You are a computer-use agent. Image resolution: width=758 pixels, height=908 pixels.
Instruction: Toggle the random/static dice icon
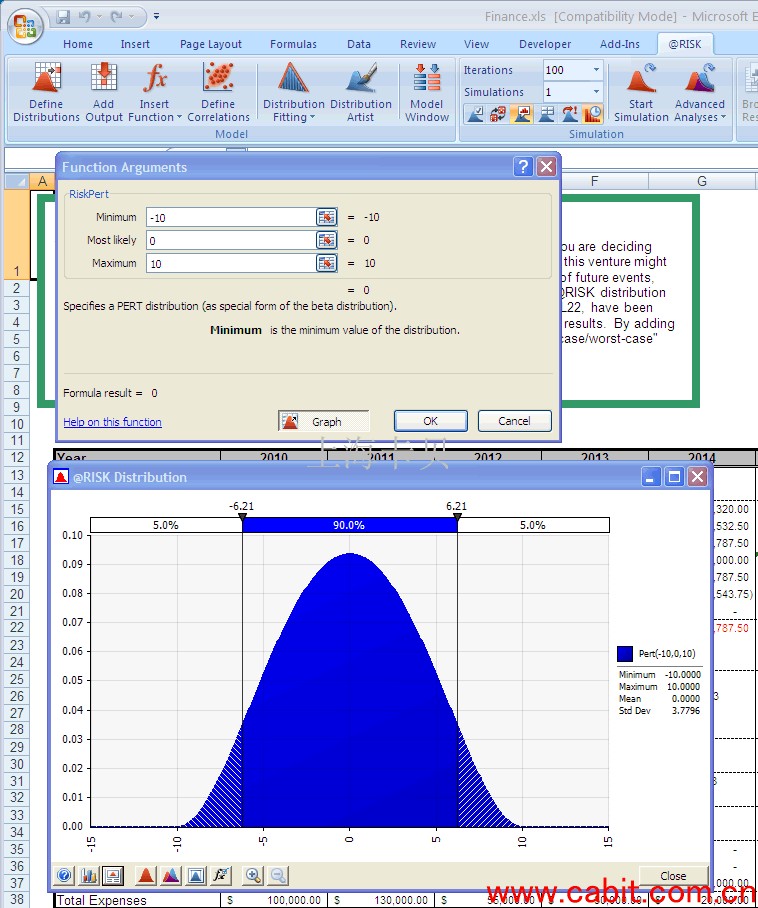coord(498,114)
